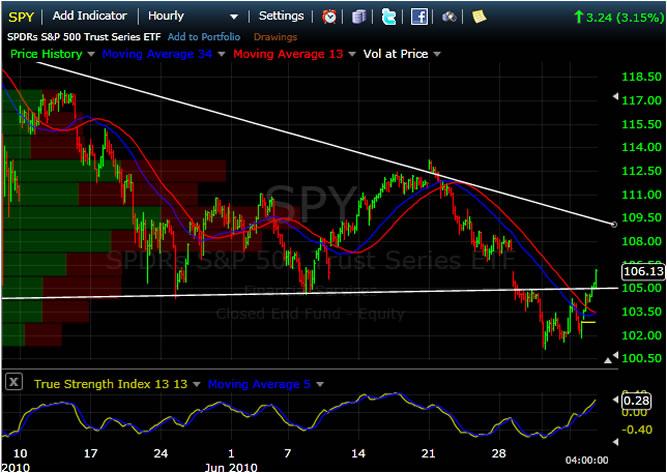Click the left-pointing triangle beside 0.28
The width and height of the screenshot is (667, 473).
615,399
